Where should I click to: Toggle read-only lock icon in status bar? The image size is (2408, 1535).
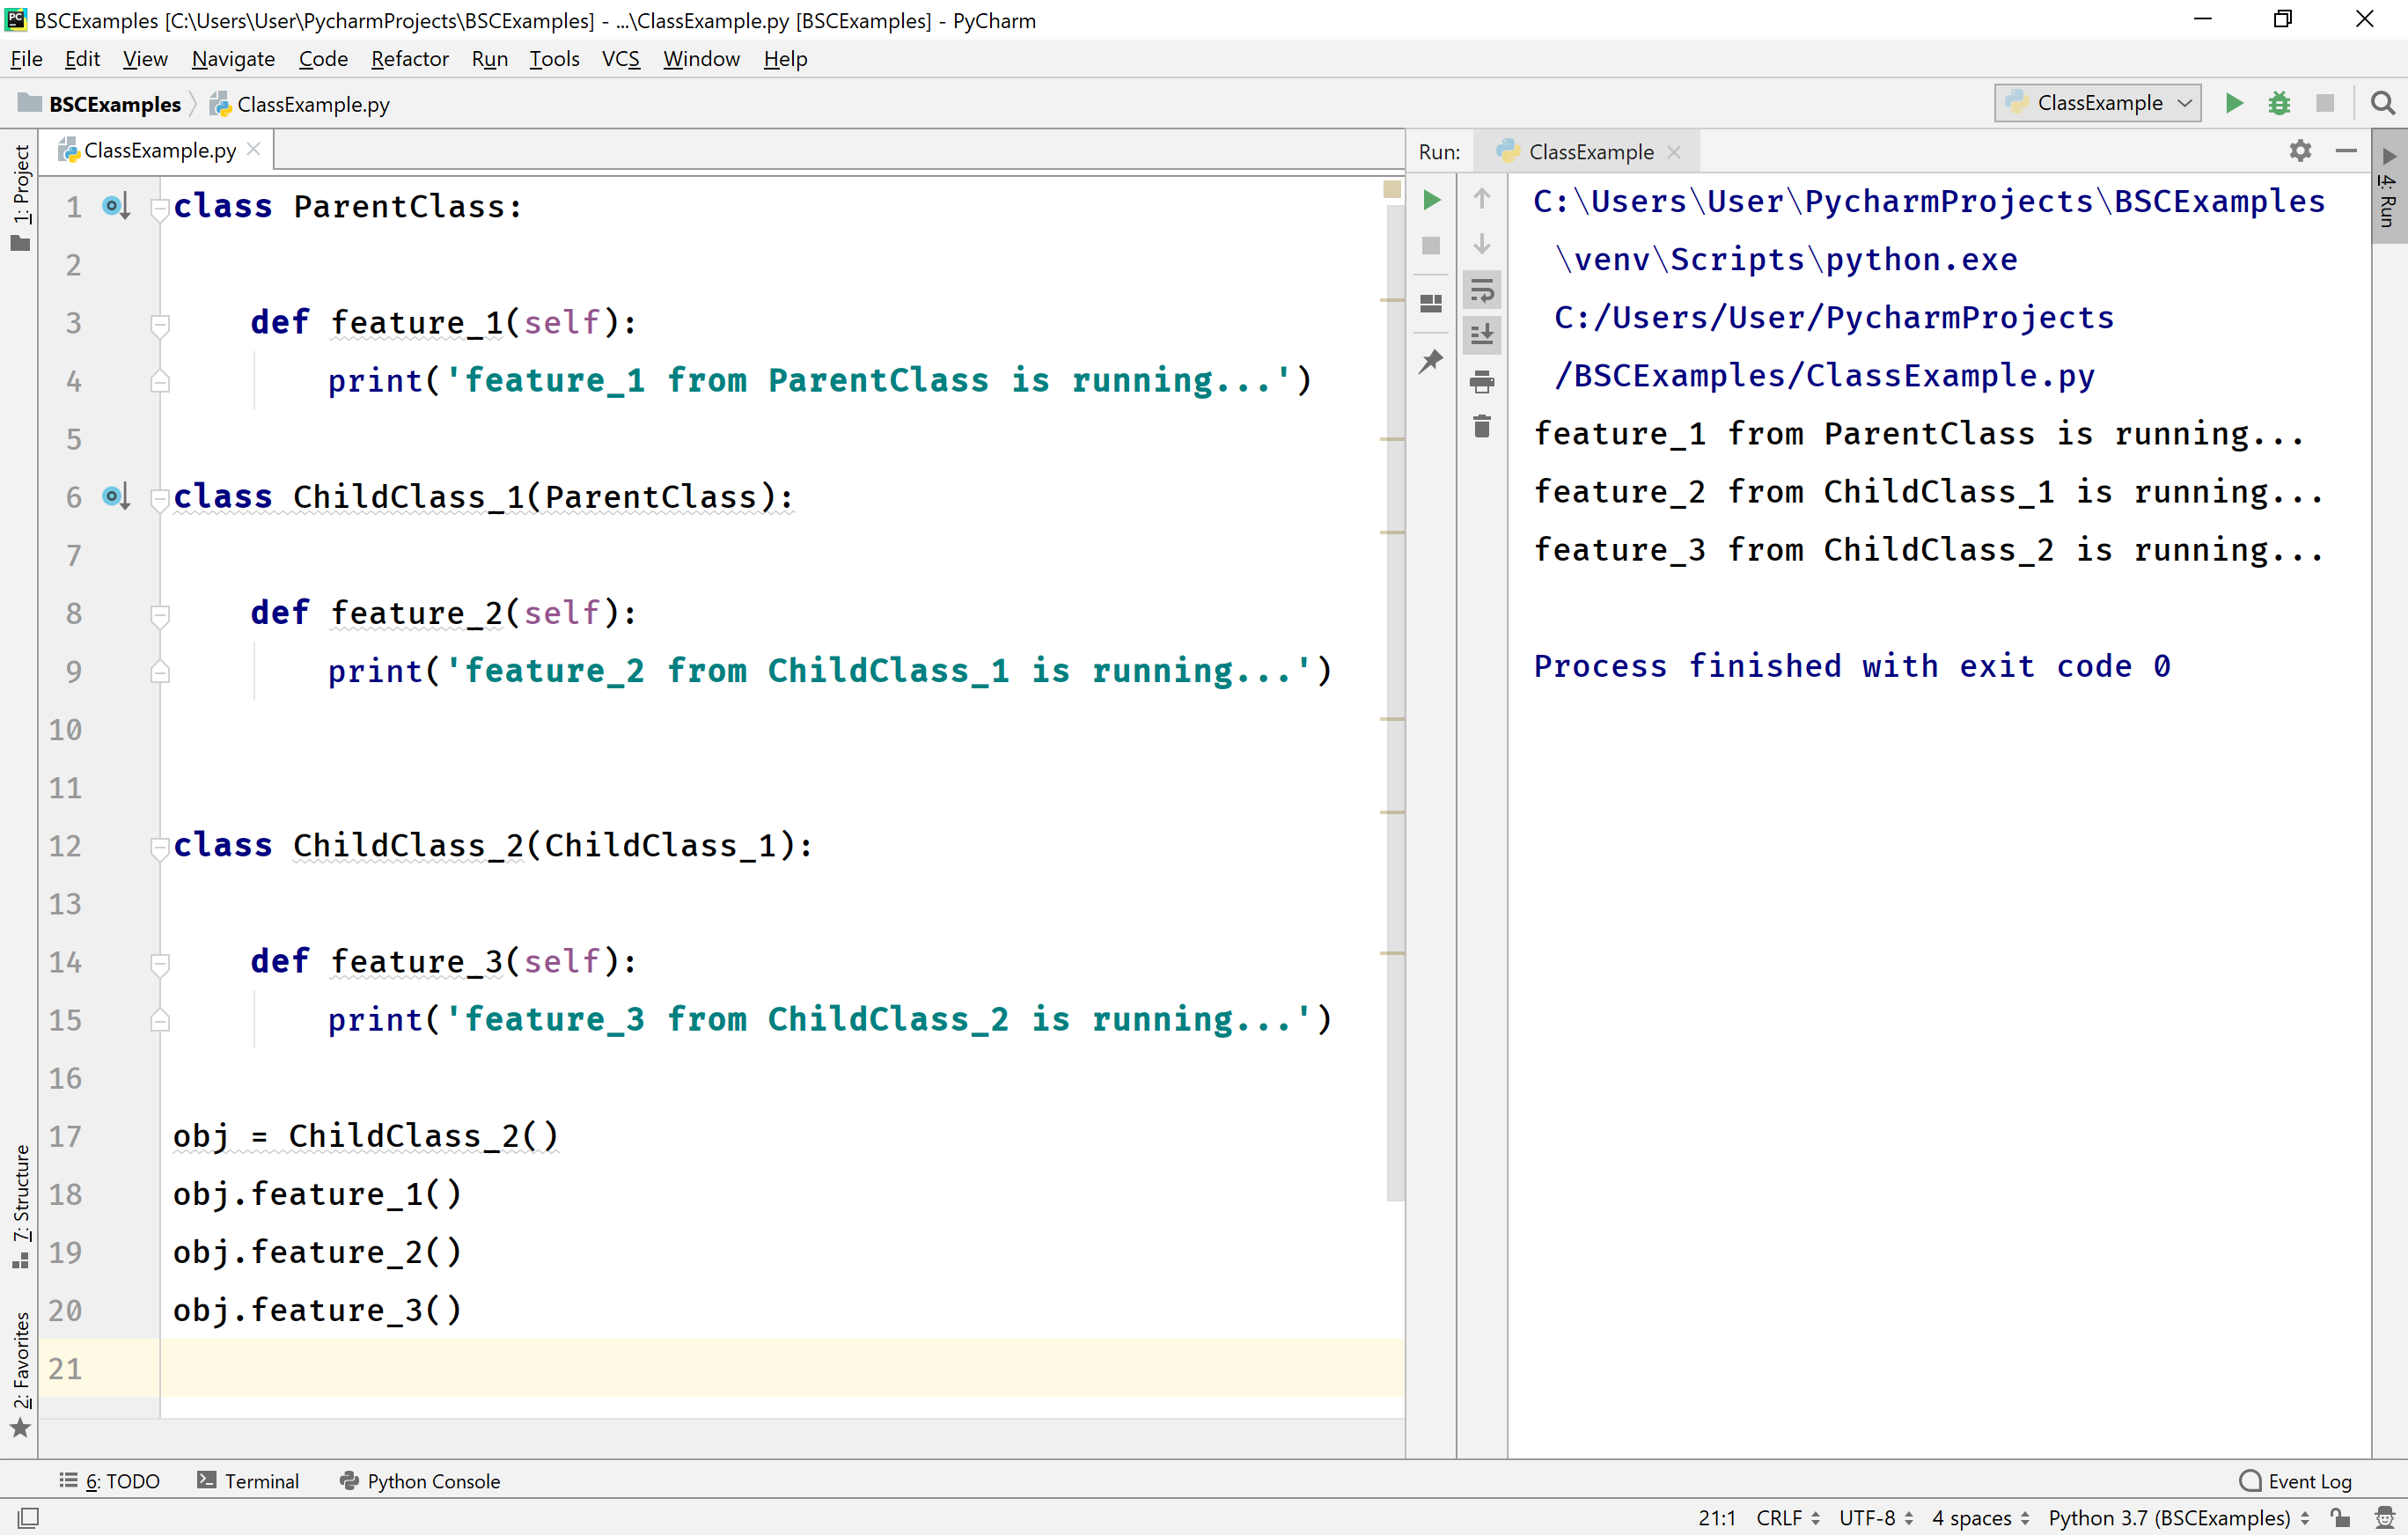[x=2340, y=1517]
